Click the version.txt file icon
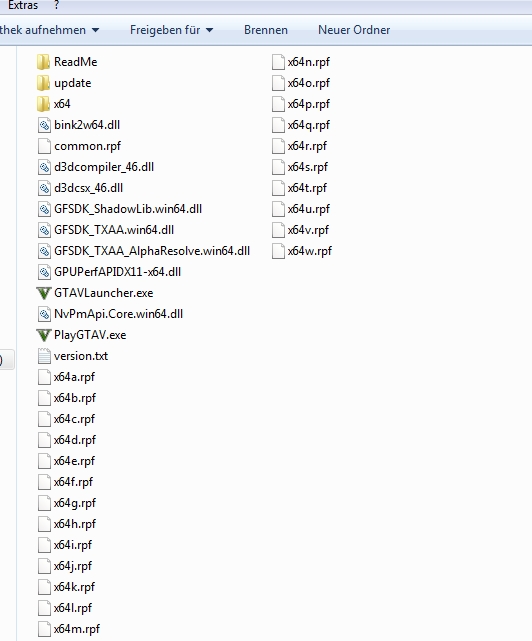 pos(44,356)
